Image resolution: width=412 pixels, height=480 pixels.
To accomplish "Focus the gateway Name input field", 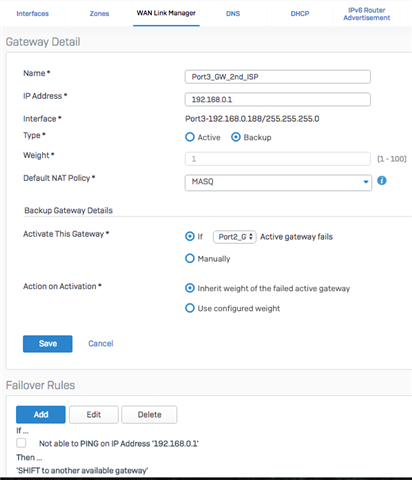I will pos(278,77).
